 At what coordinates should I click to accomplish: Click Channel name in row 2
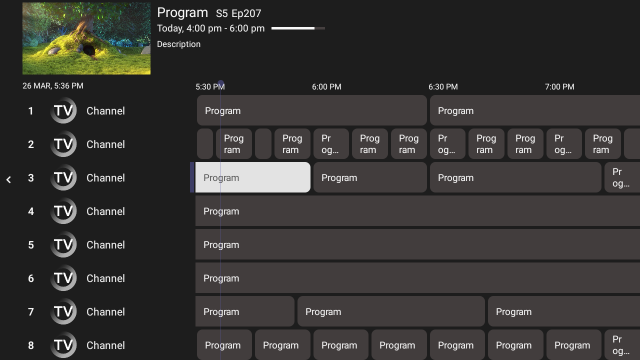(105, 144)
